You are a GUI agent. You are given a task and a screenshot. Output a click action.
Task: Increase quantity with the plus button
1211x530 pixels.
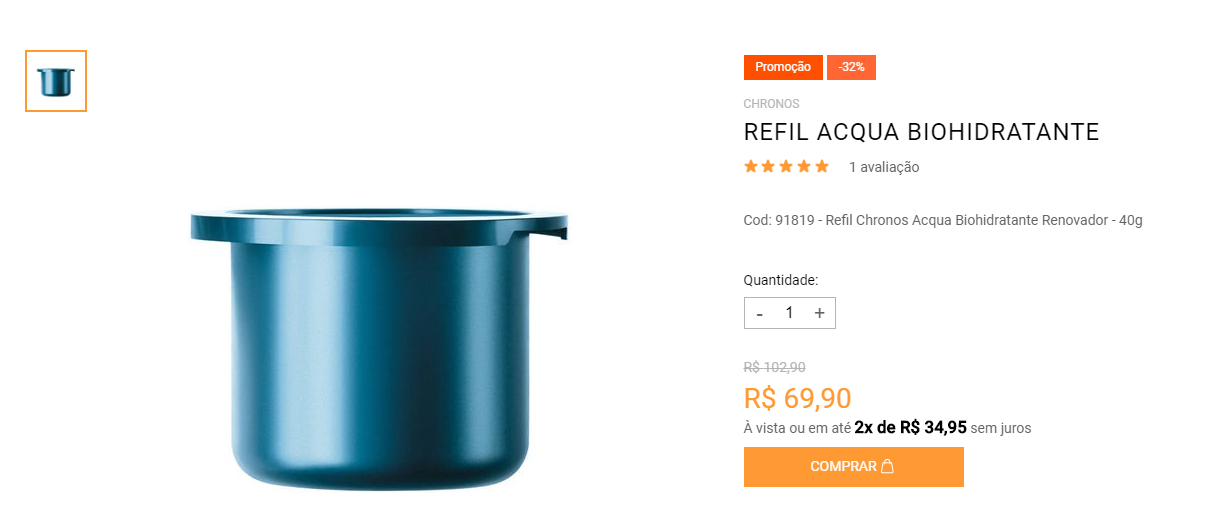pos(820,313)
